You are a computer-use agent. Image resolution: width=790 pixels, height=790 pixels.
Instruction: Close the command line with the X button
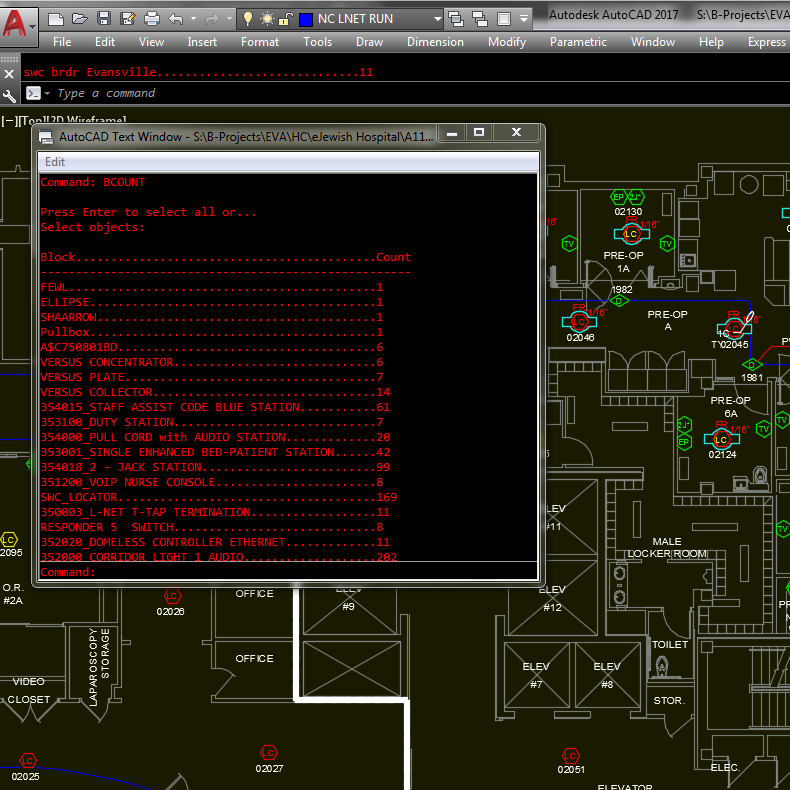[x=9, y=74]
